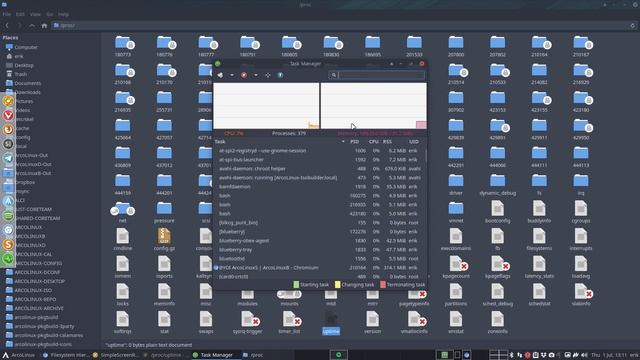The height and width of the screenshot is (360, 640).
Task: Open the Go menu in file manager
Action: pyautogui.click(x=49, y=14)
